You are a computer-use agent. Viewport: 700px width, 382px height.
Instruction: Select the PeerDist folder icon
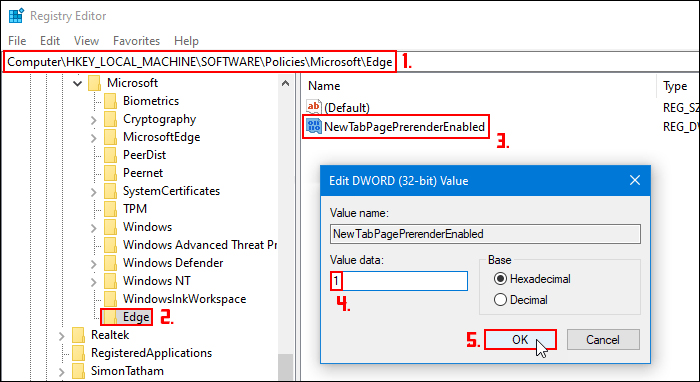pyautogui.click(x=110, y=155)
